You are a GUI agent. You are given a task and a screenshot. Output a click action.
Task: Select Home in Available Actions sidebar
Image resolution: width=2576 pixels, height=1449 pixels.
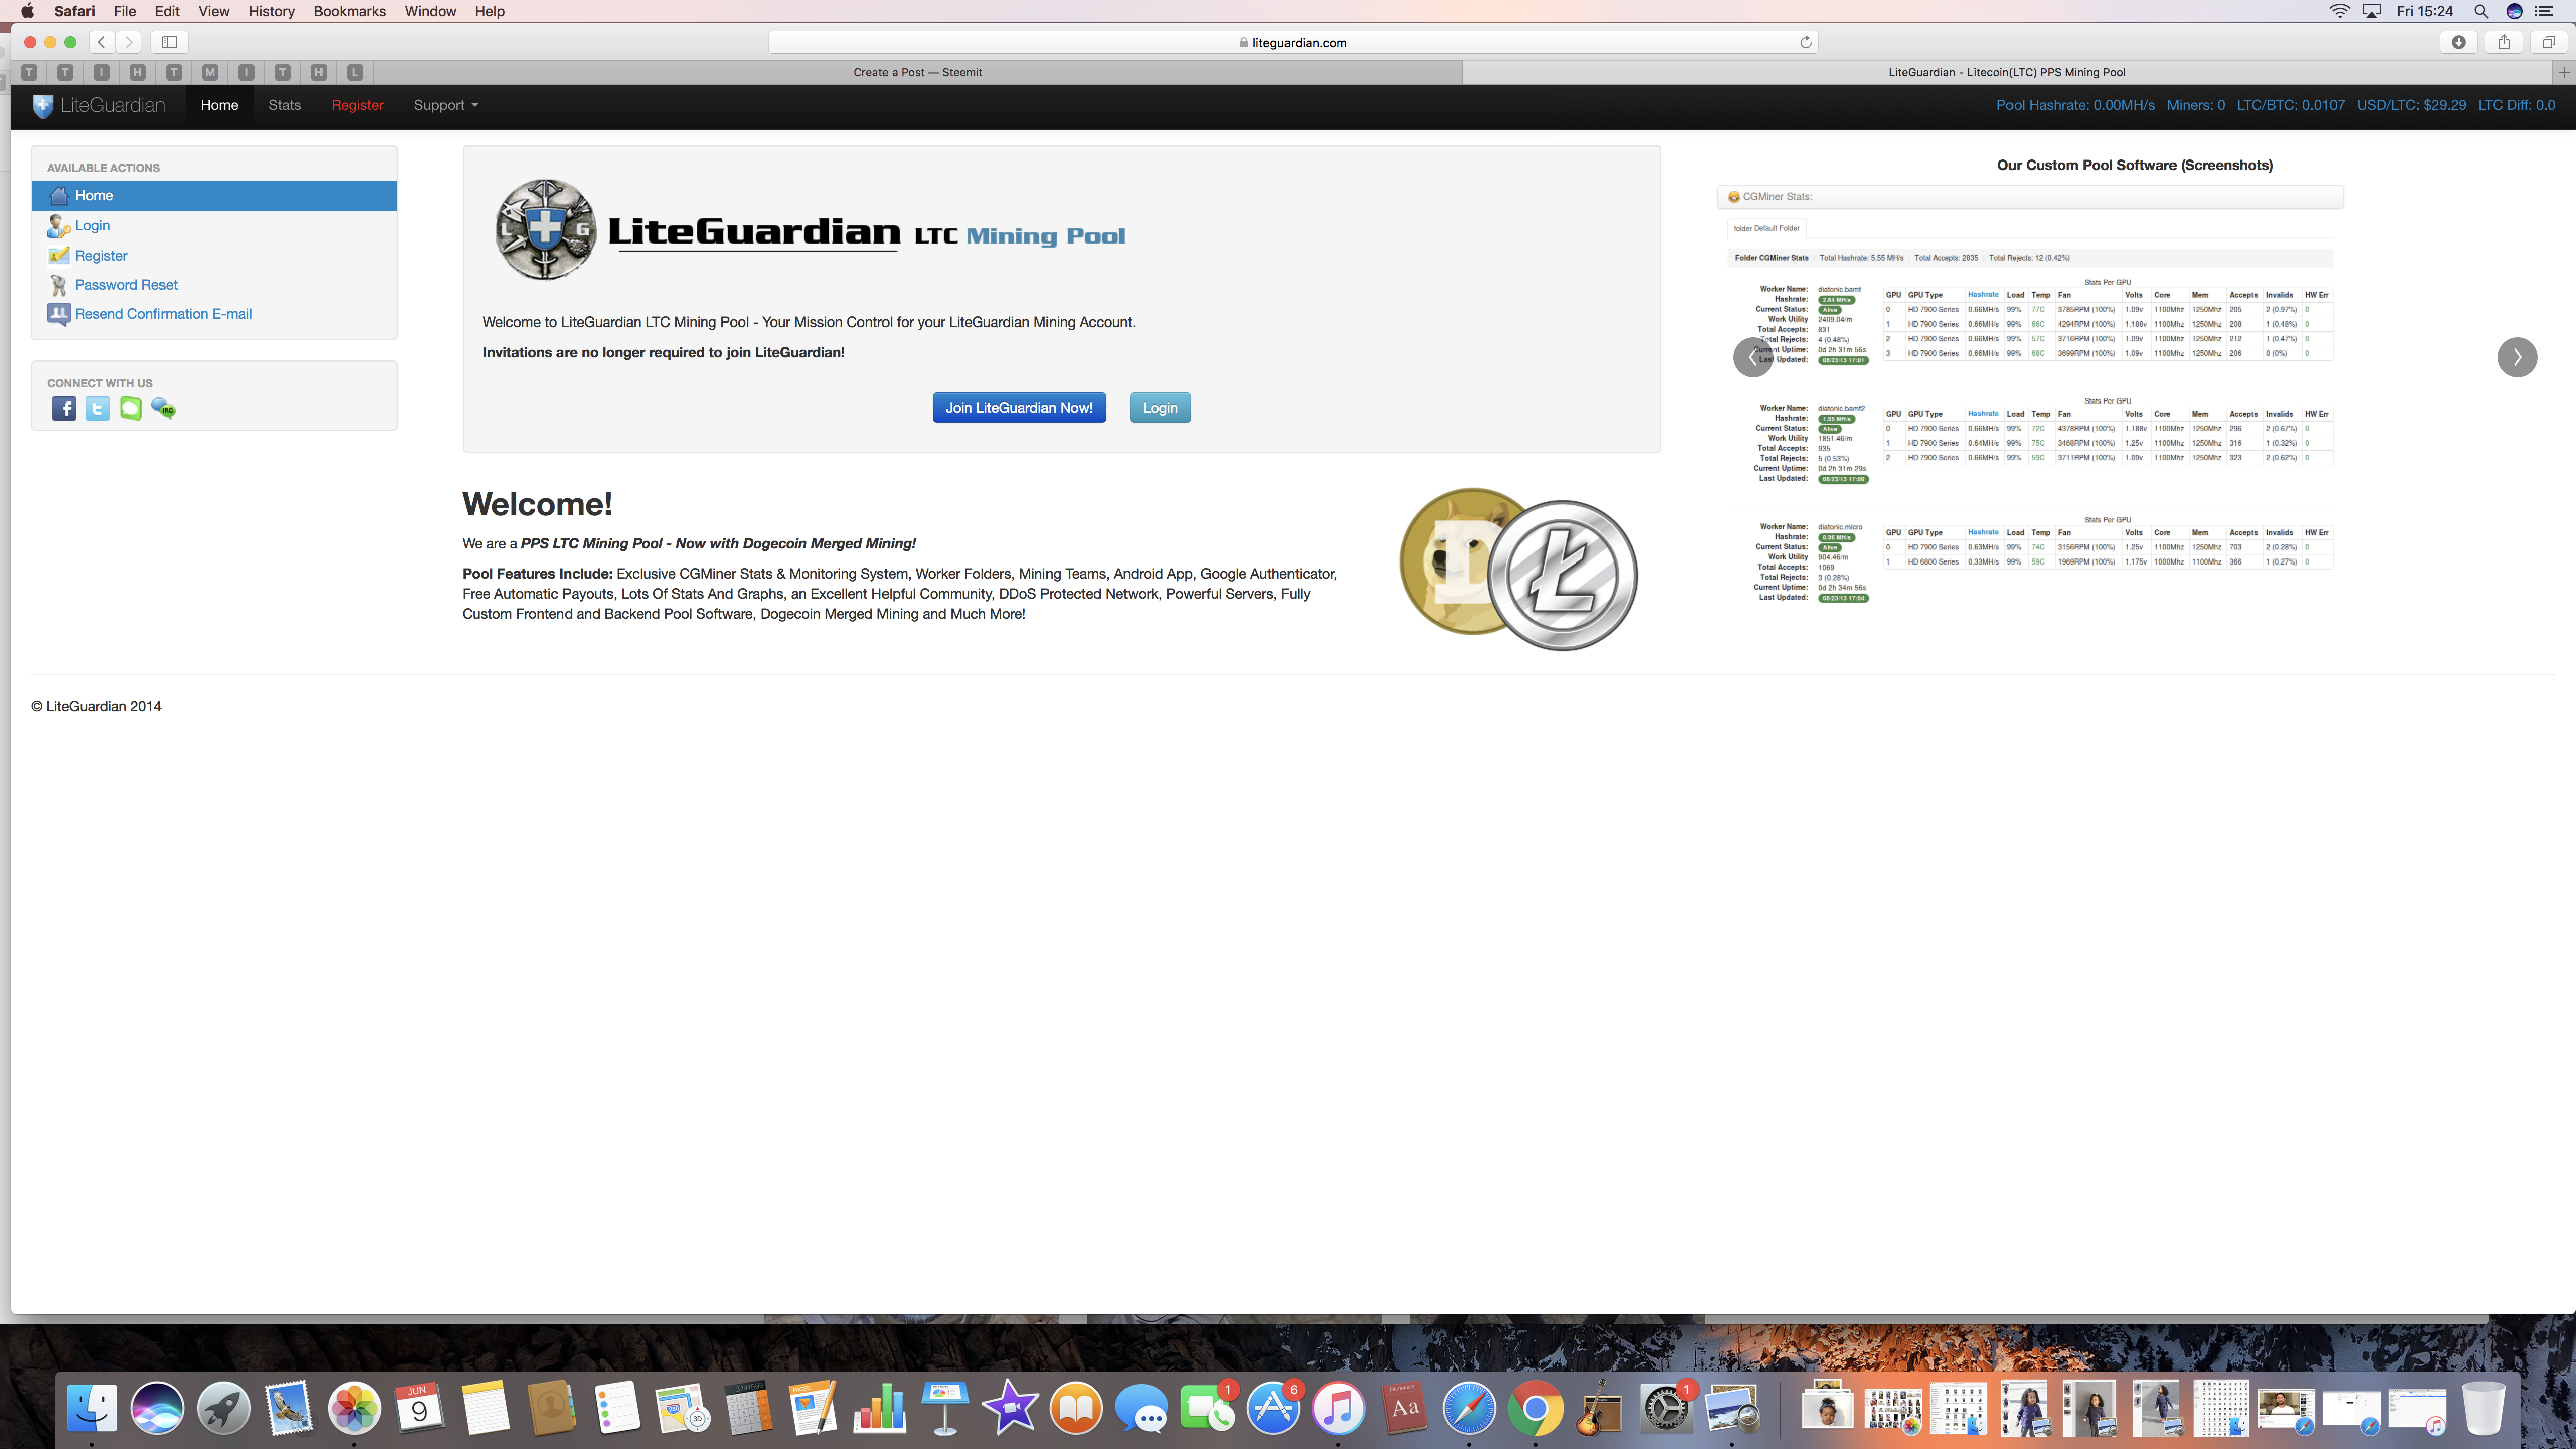coord(214,196)
